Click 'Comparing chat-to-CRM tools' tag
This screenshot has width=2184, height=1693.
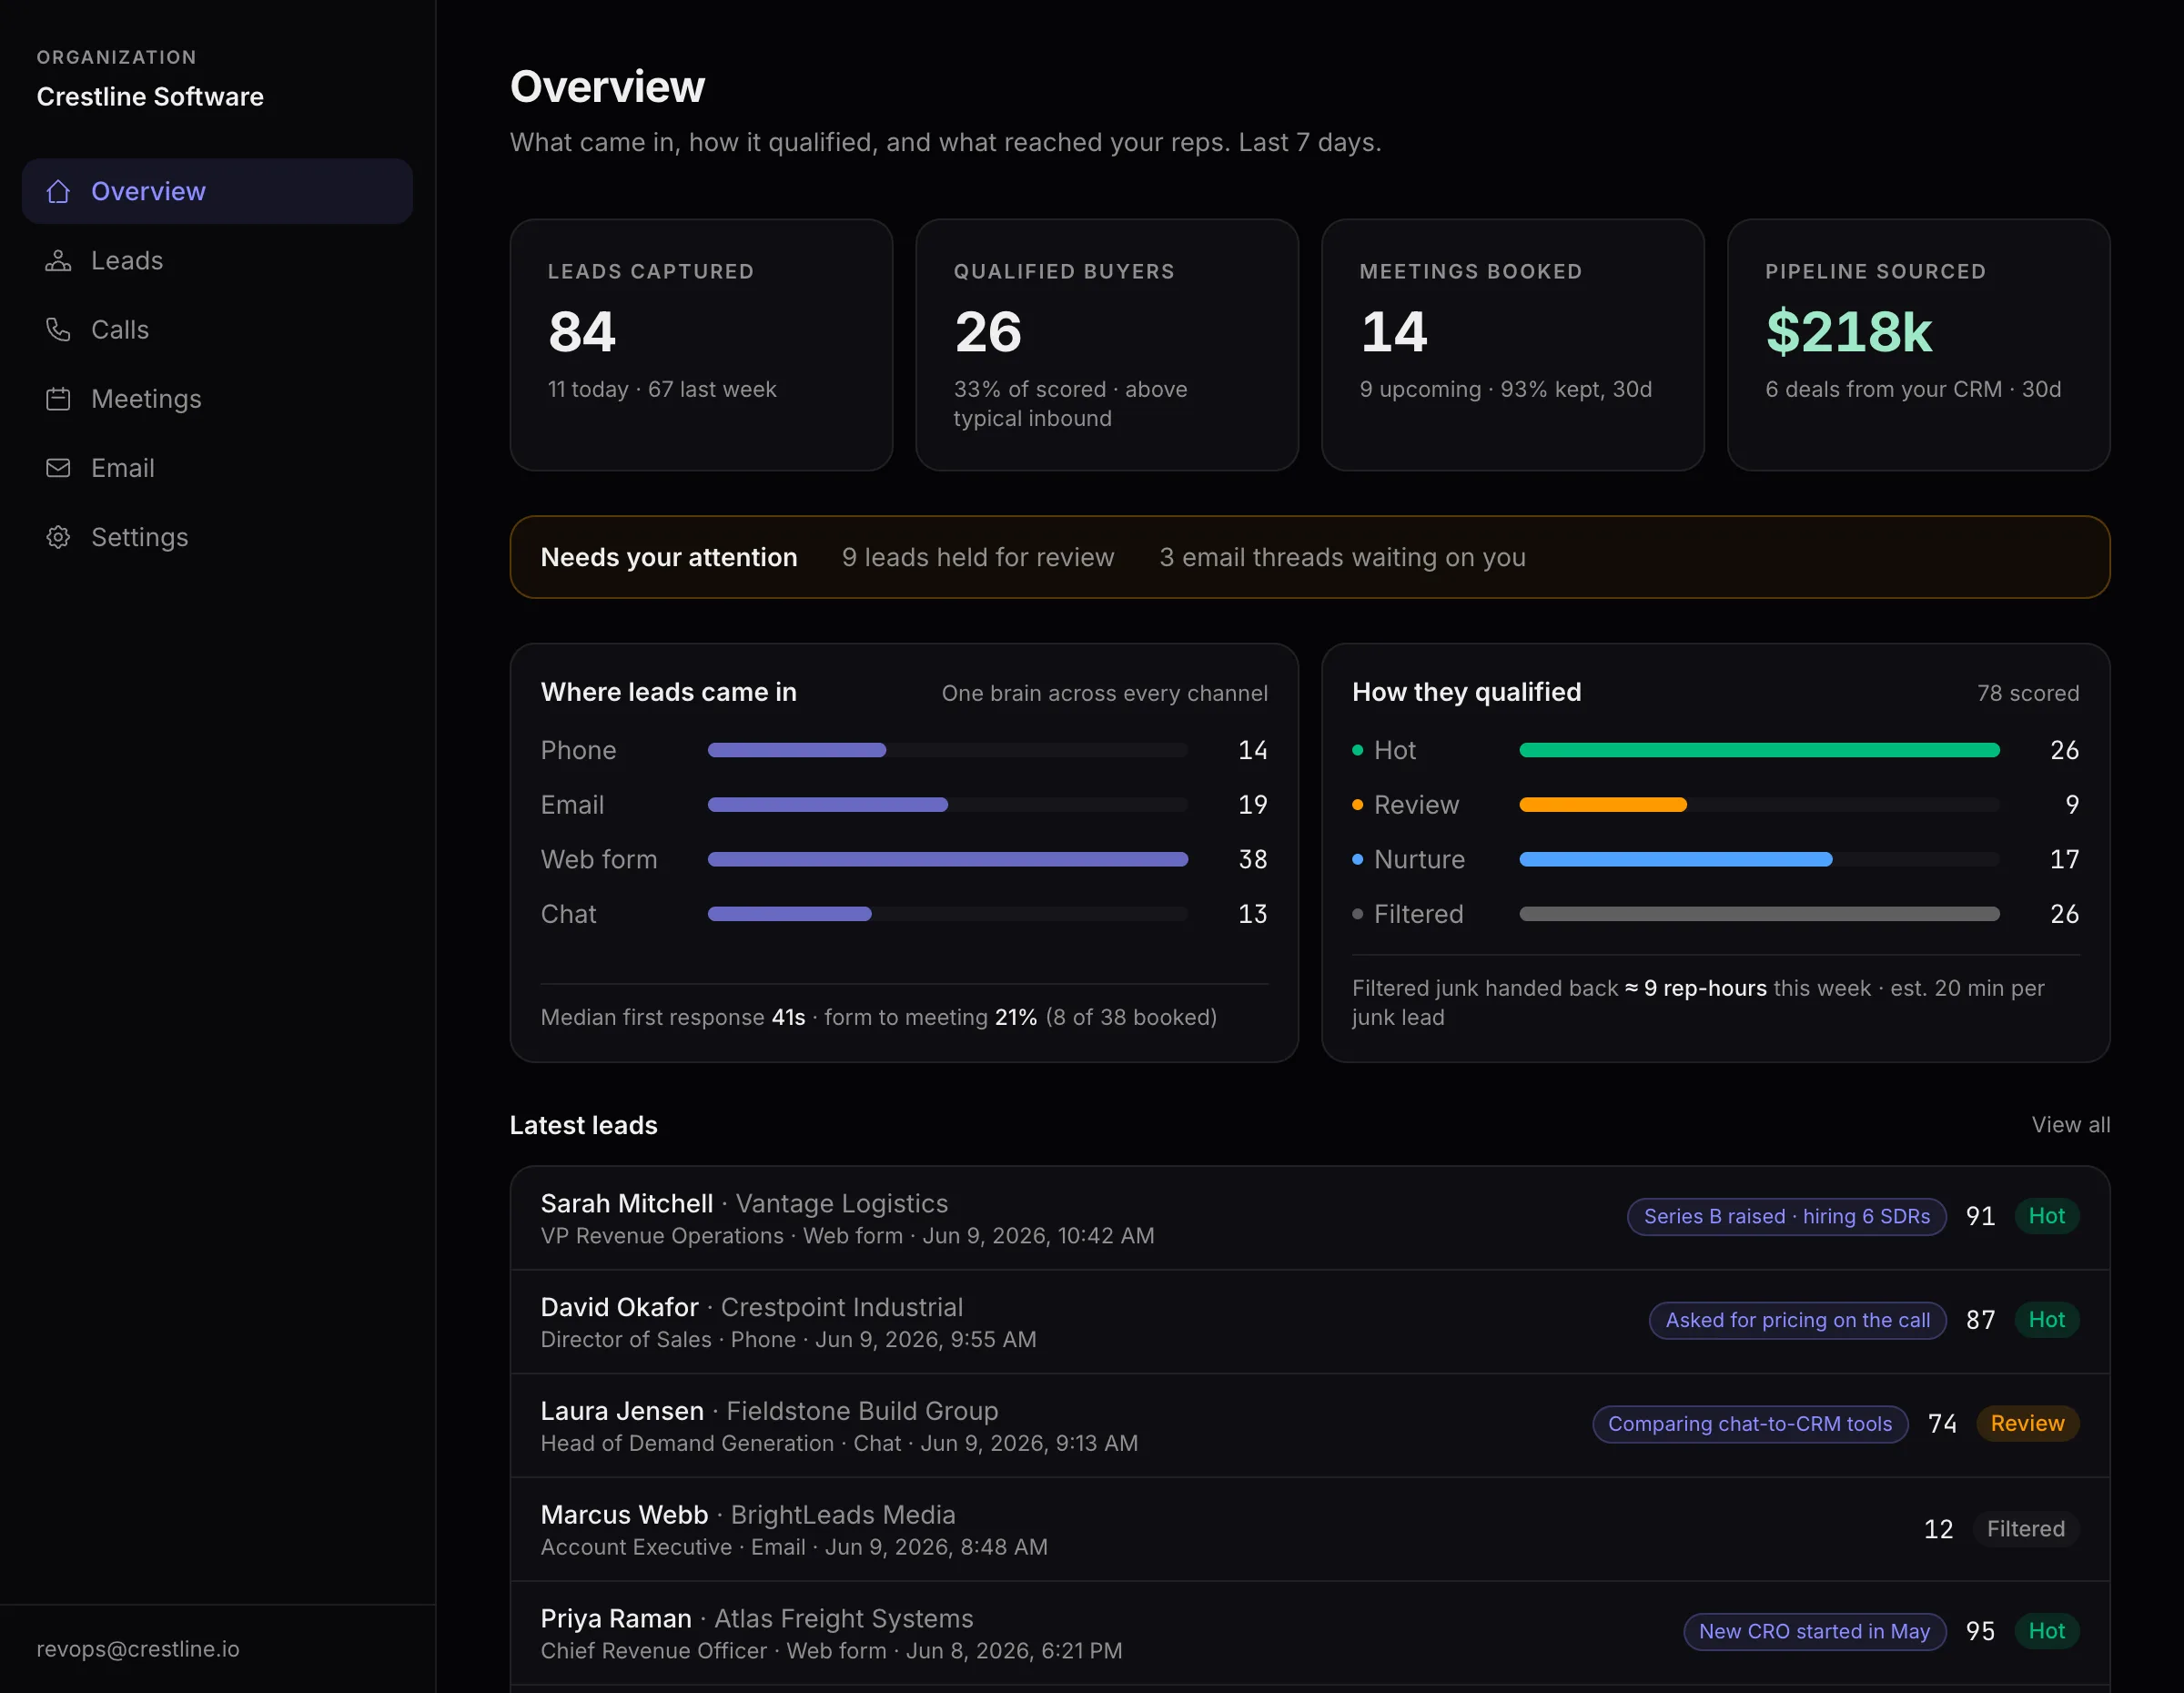[x=1750, y=1423]
